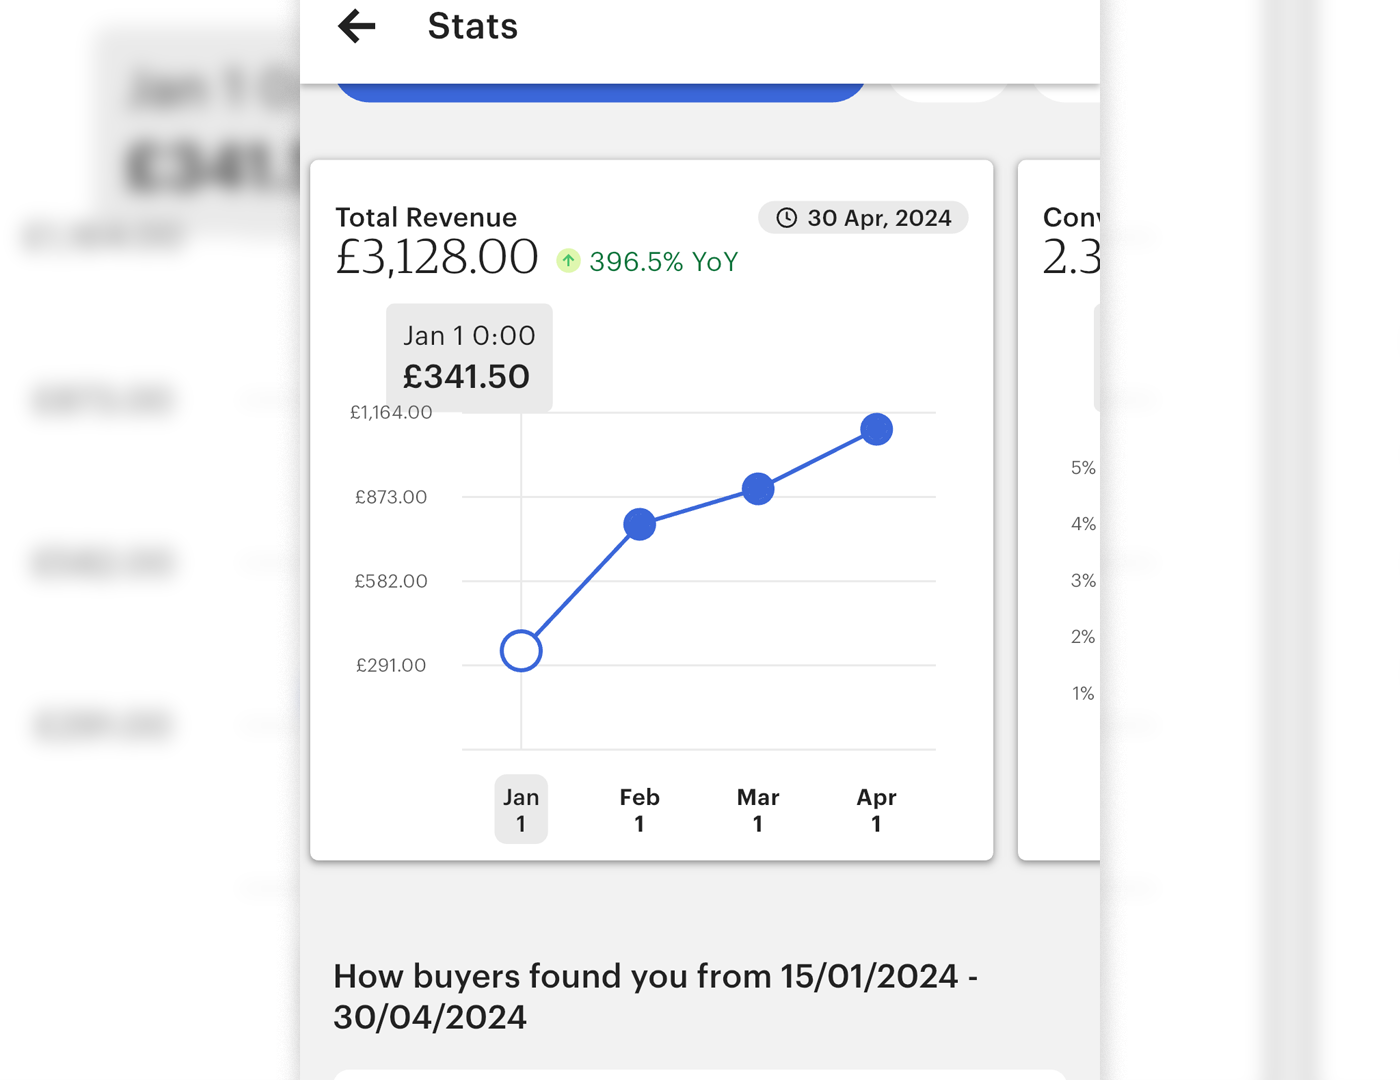Click the Jan 1 £341.50 tooltip
Viewport: 1400px width, 1080px height.
469,357
